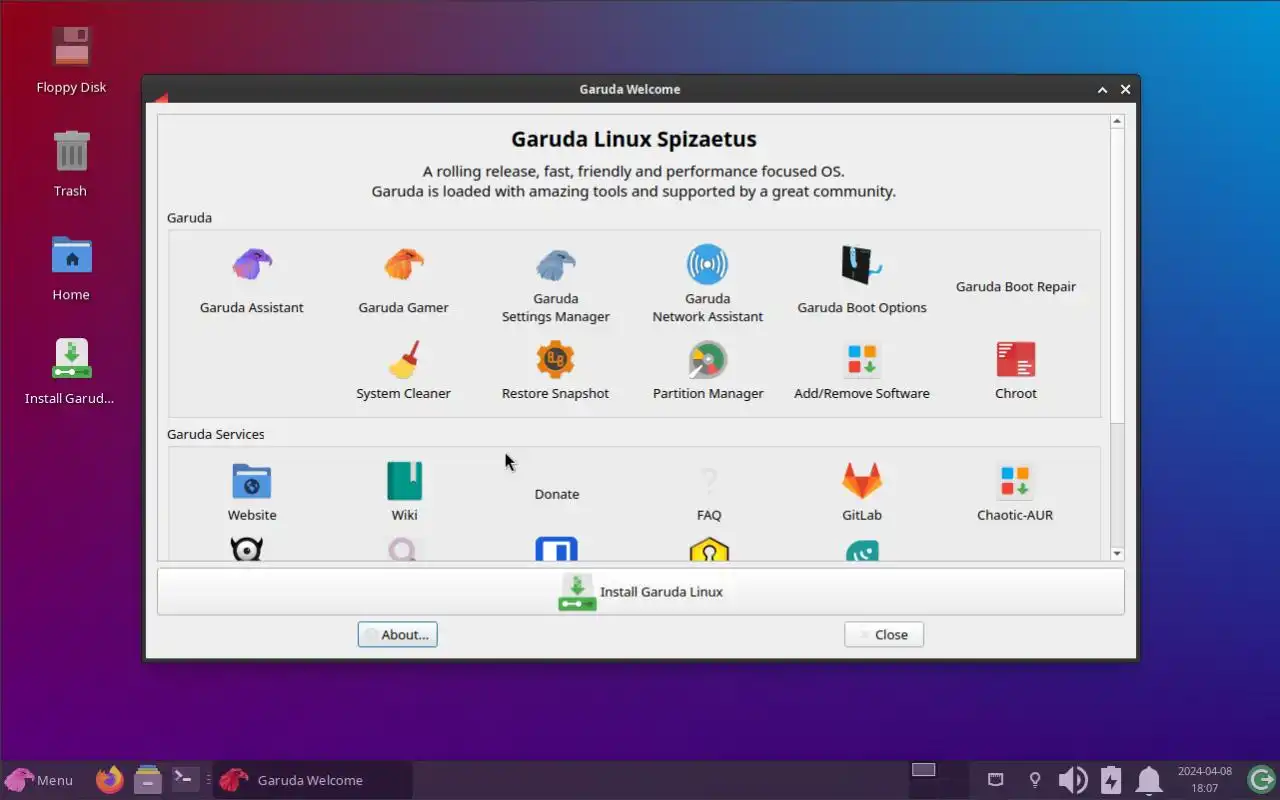Open Add/Remove Software
This screenshot has width=1280, height=800.
click(x=861, y=371)
